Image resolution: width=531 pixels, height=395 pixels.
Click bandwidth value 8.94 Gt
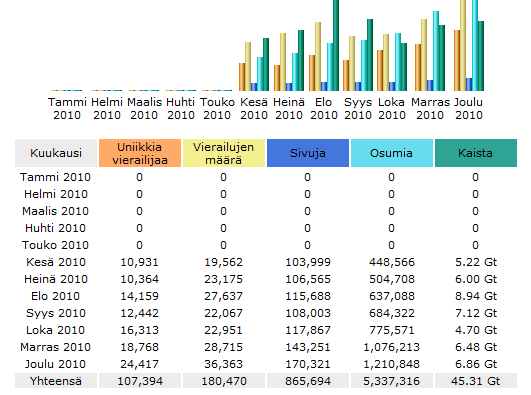point(476,296)
